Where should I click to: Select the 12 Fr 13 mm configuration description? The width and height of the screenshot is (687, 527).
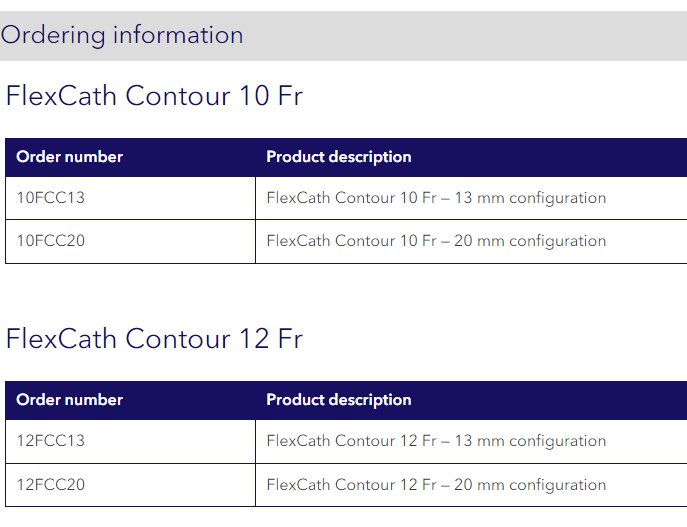436,441
